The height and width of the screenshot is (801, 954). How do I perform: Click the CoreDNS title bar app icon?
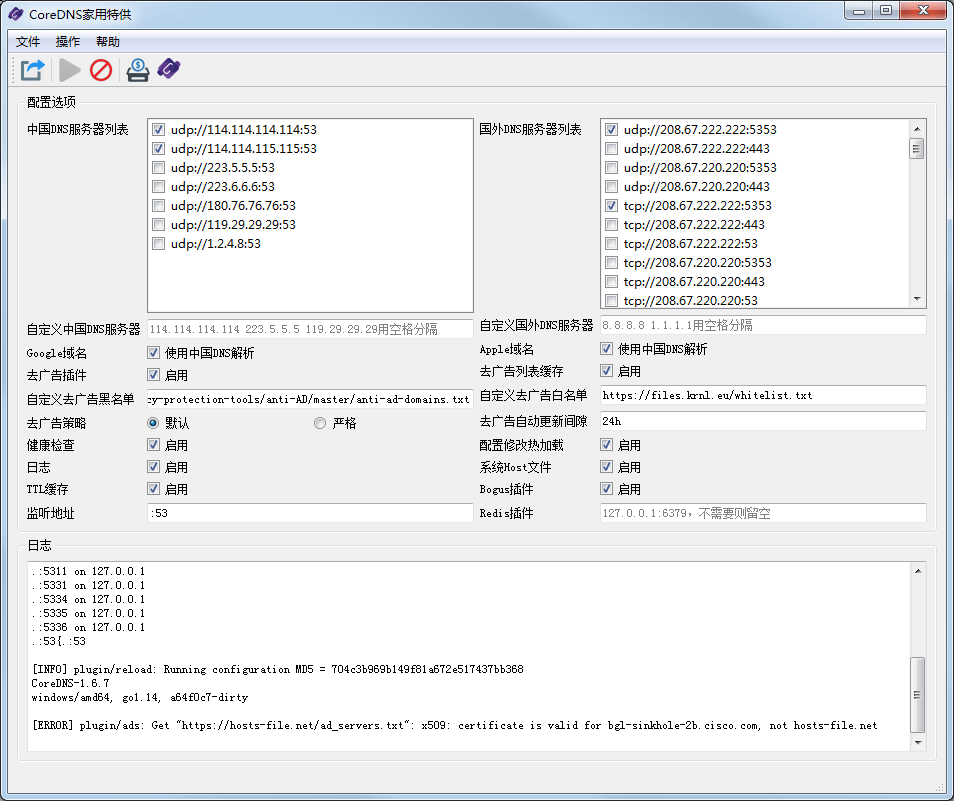pyautogui.click(x=16, y=14)
